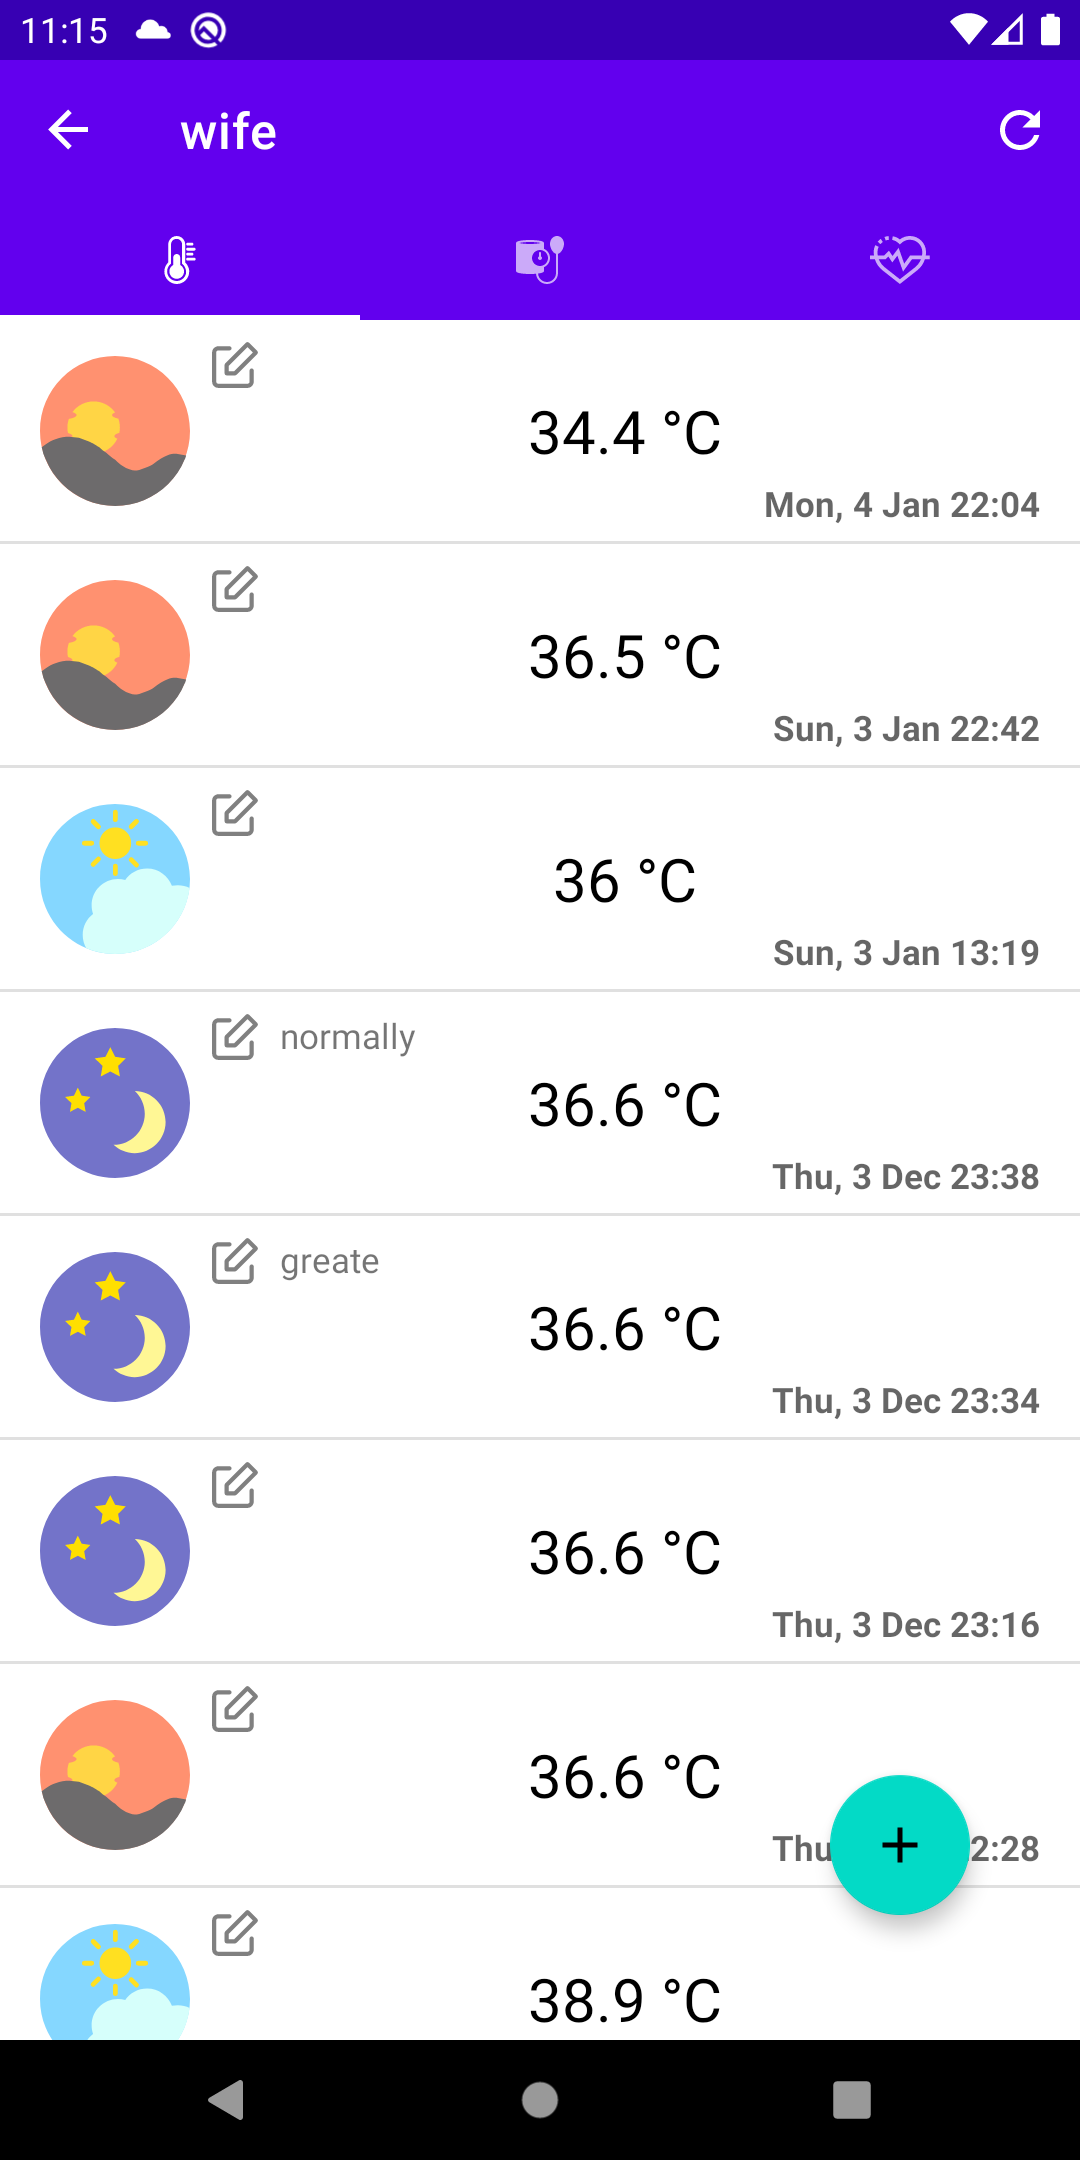Edit the entry noted greate
The height and width of the screenshot is (2160, 1080).
[235, 1262]
